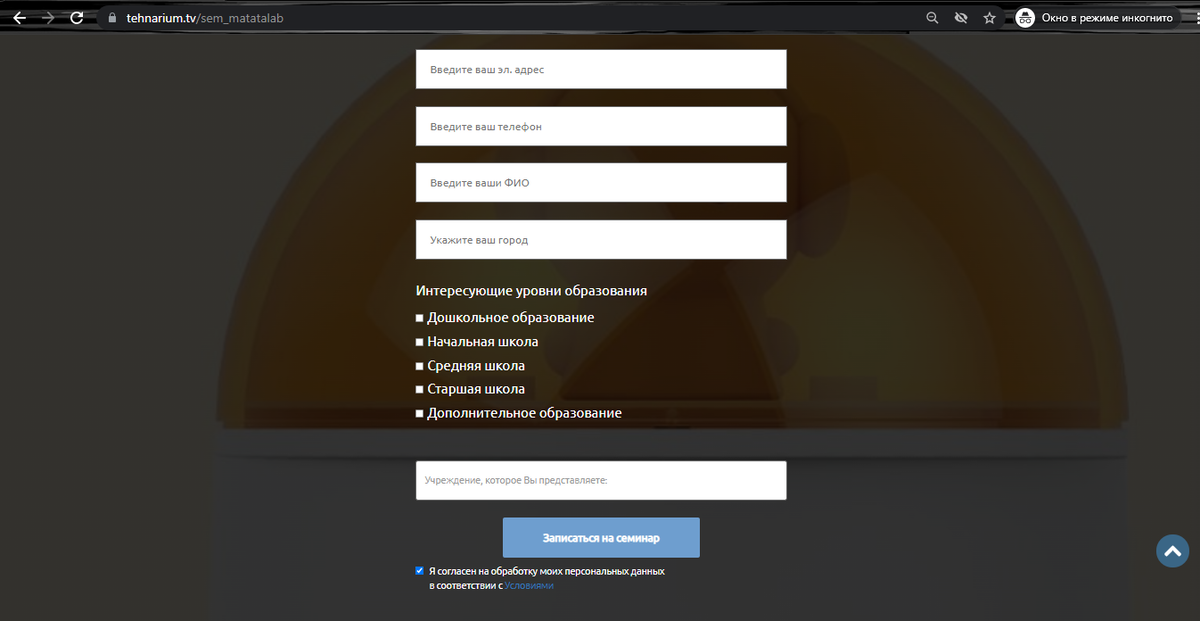
Task: Click the ФИО full name field
Action: (x=601, y=183)
